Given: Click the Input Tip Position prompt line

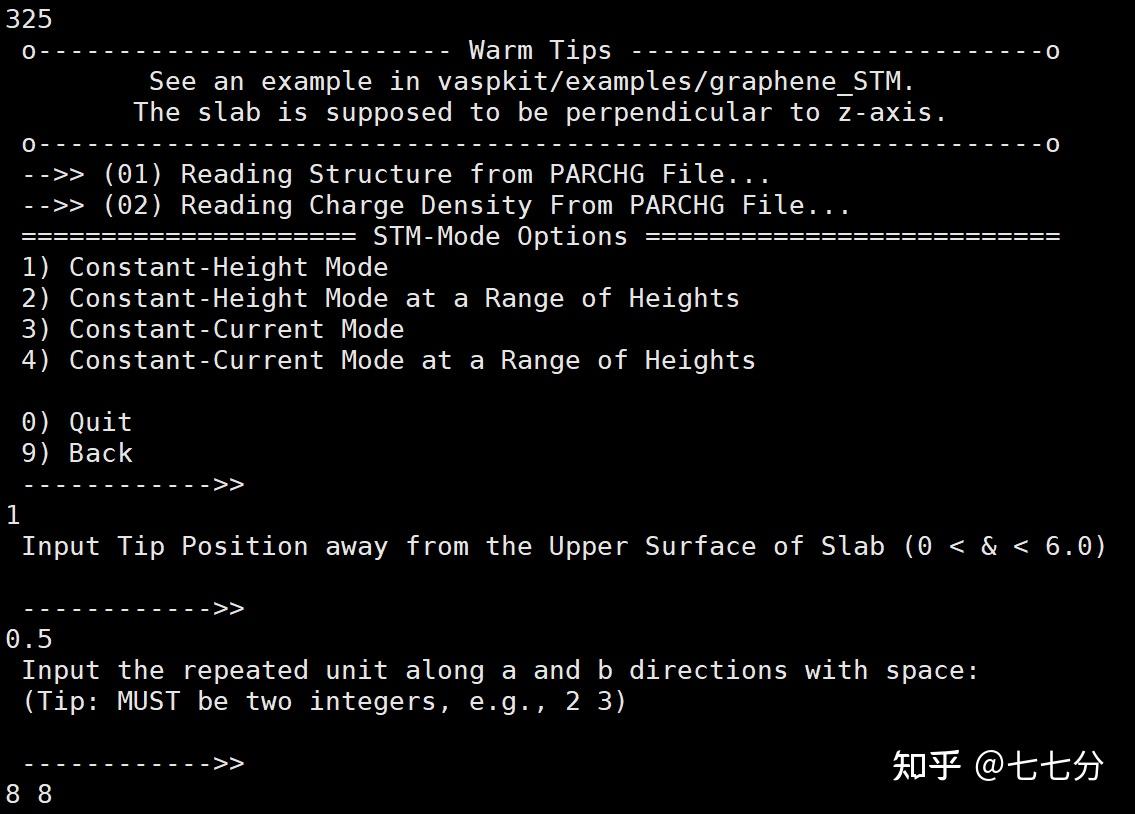Looking at the screenshot, I should pyautogui.click(x=563, y=546).
